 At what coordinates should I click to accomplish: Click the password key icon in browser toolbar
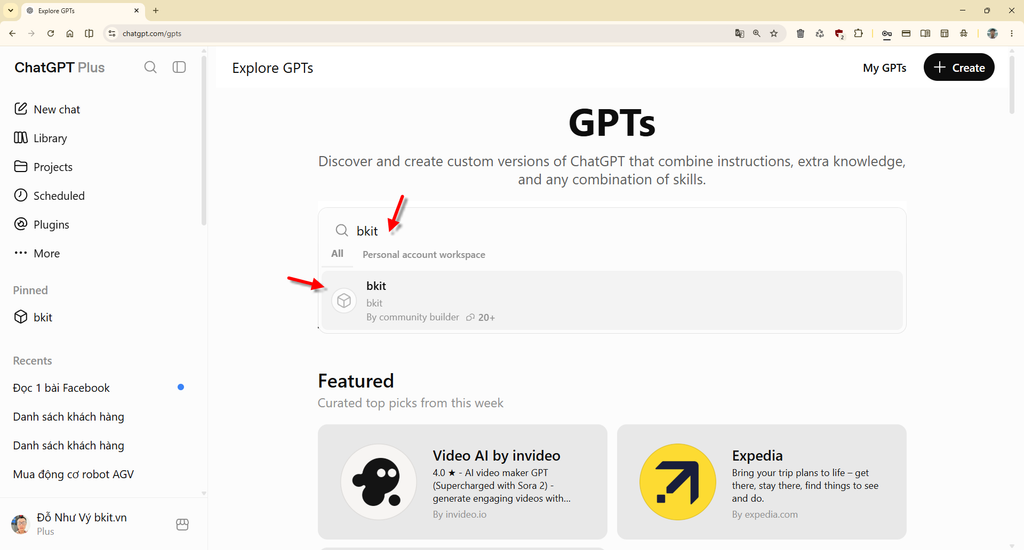click(x=886, y=34)
